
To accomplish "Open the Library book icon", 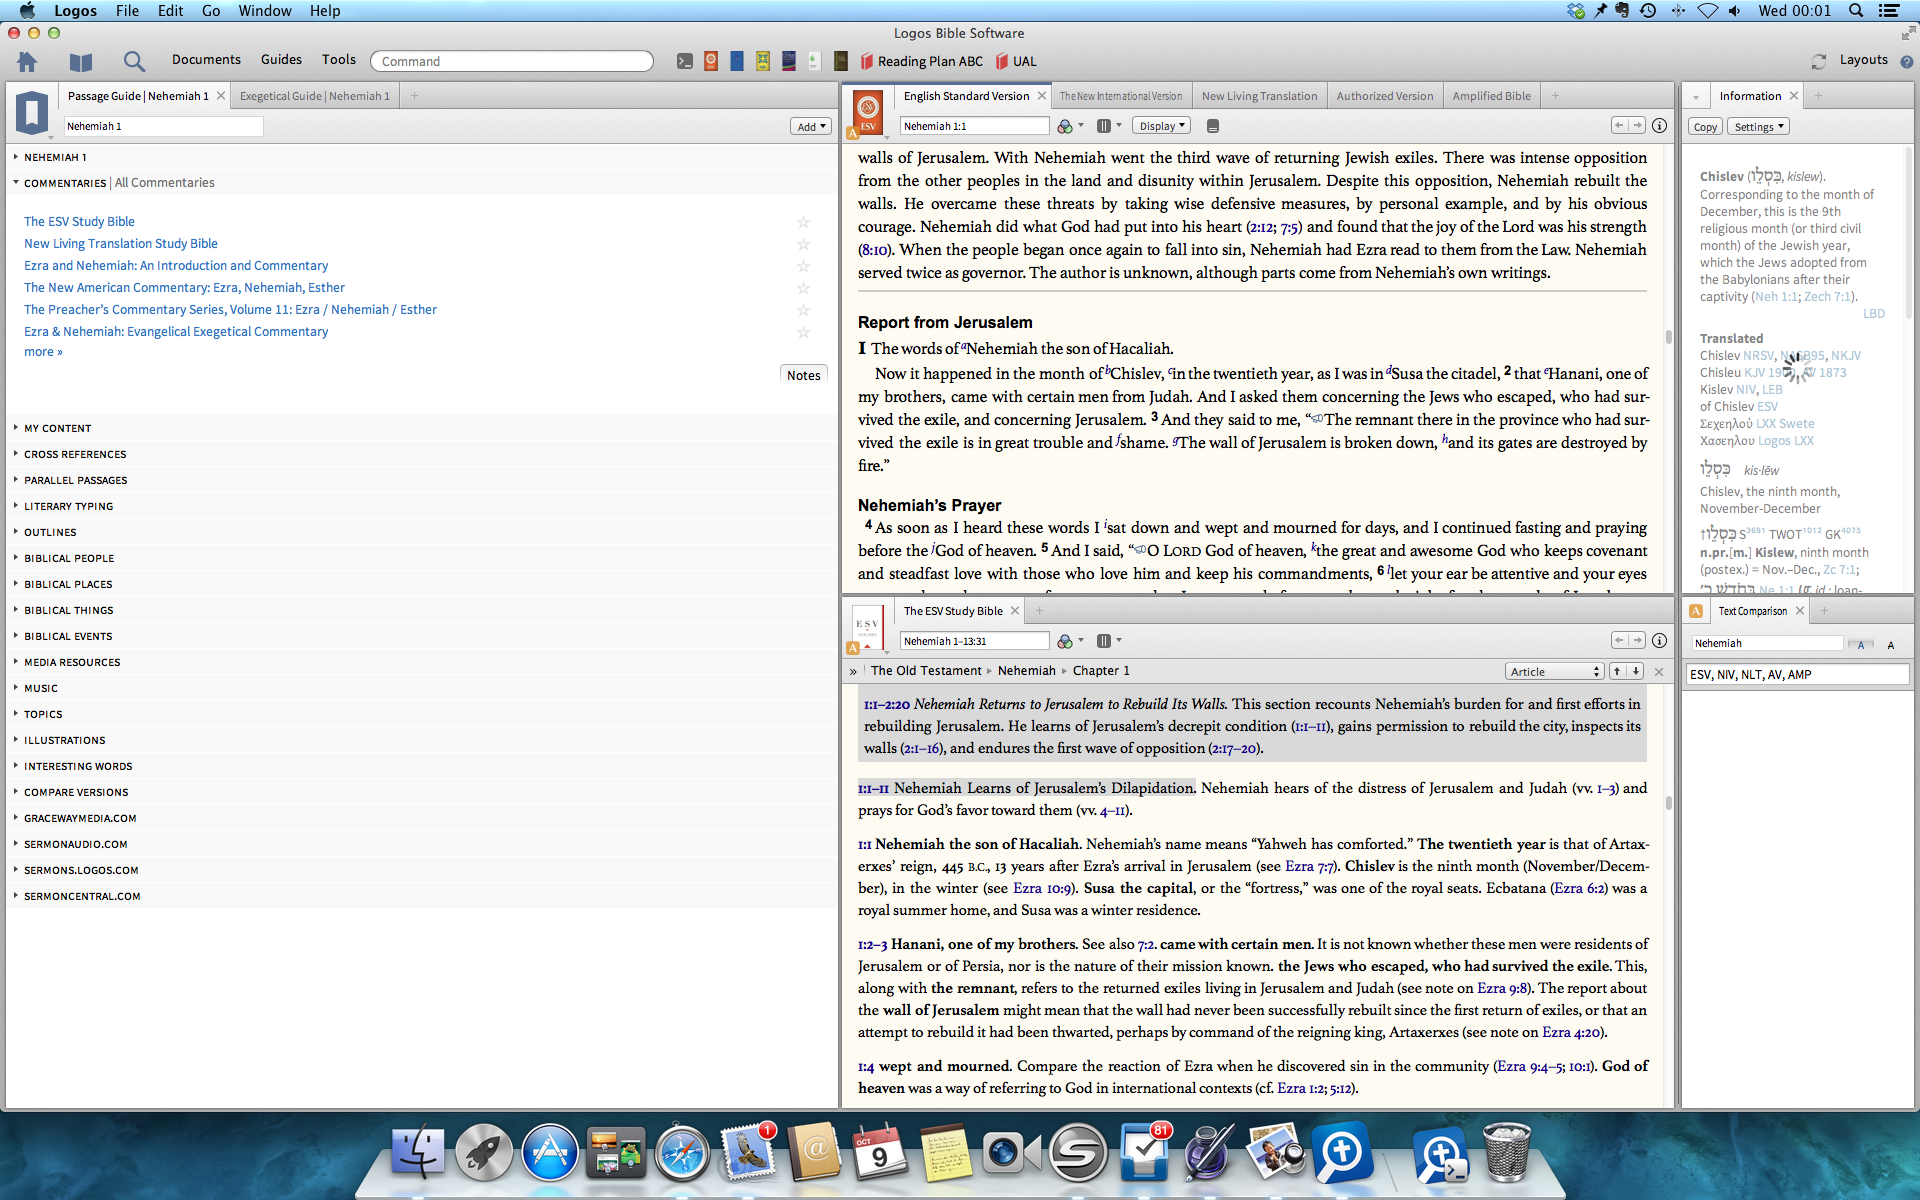I will pos(81,62).
